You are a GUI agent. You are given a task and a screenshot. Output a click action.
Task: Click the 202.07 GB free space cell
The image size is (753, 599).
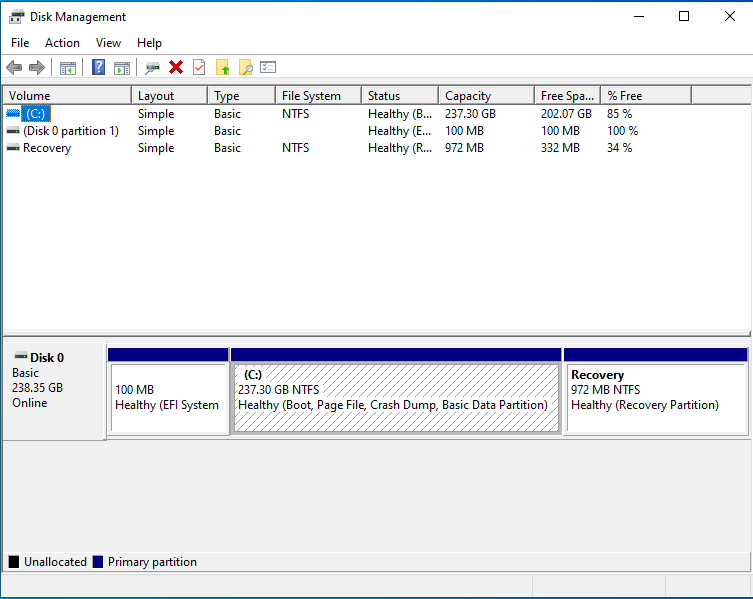[566, 114]
